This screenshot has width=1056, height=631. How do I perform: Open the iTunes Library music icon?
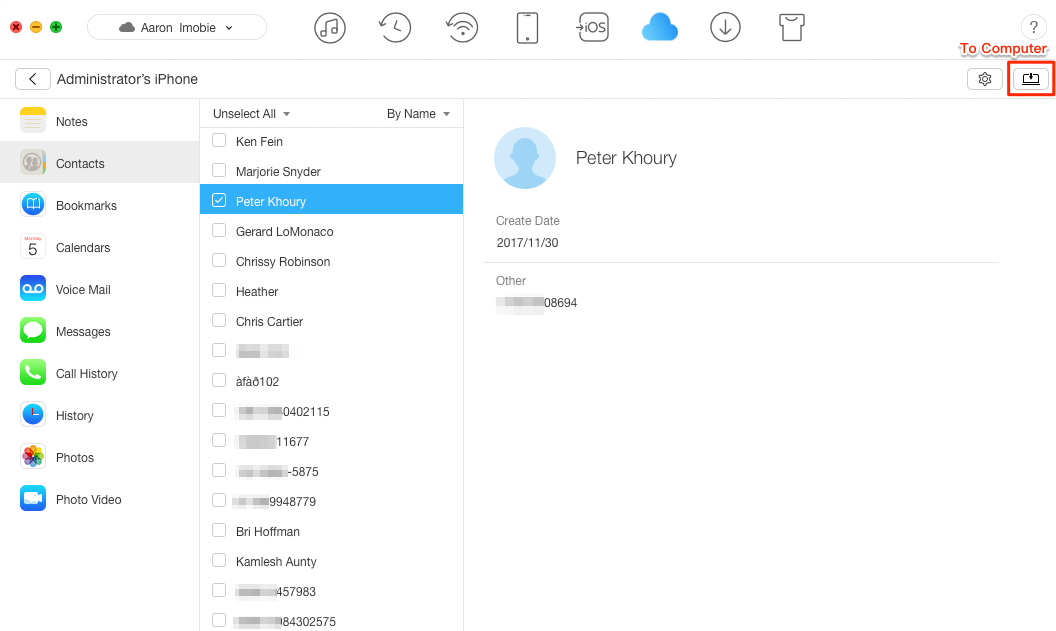(x=329, y=28)
